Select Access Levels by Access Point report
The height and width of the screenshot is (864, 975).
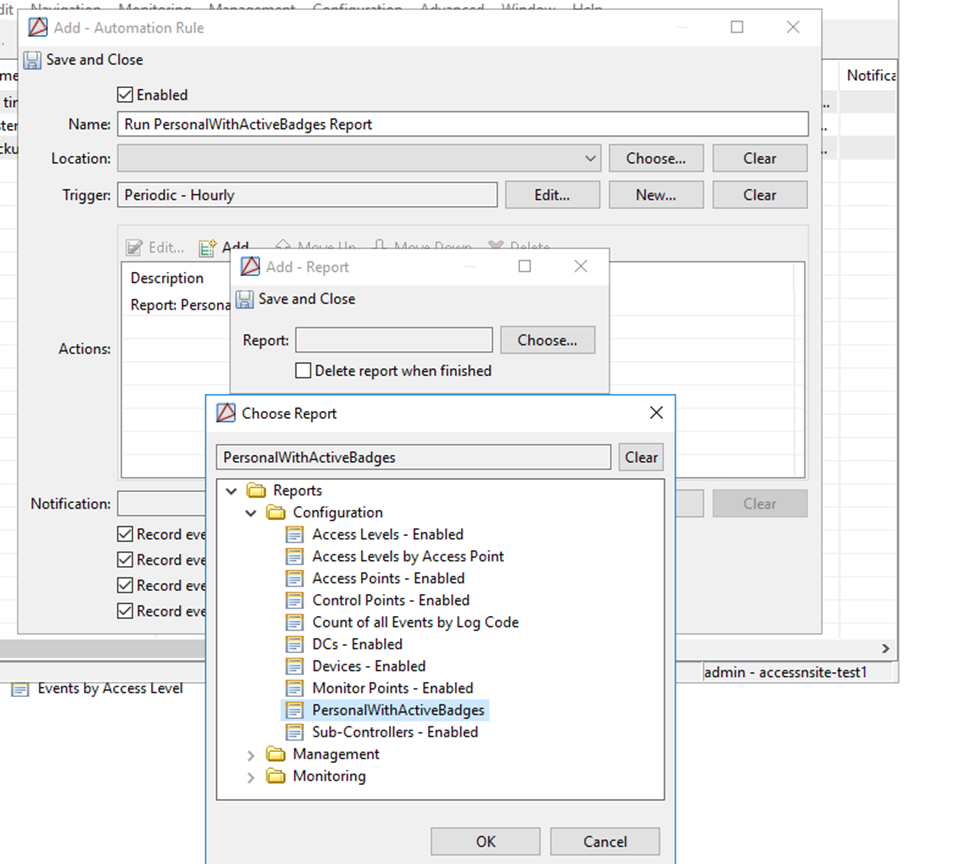coord(407,556)
